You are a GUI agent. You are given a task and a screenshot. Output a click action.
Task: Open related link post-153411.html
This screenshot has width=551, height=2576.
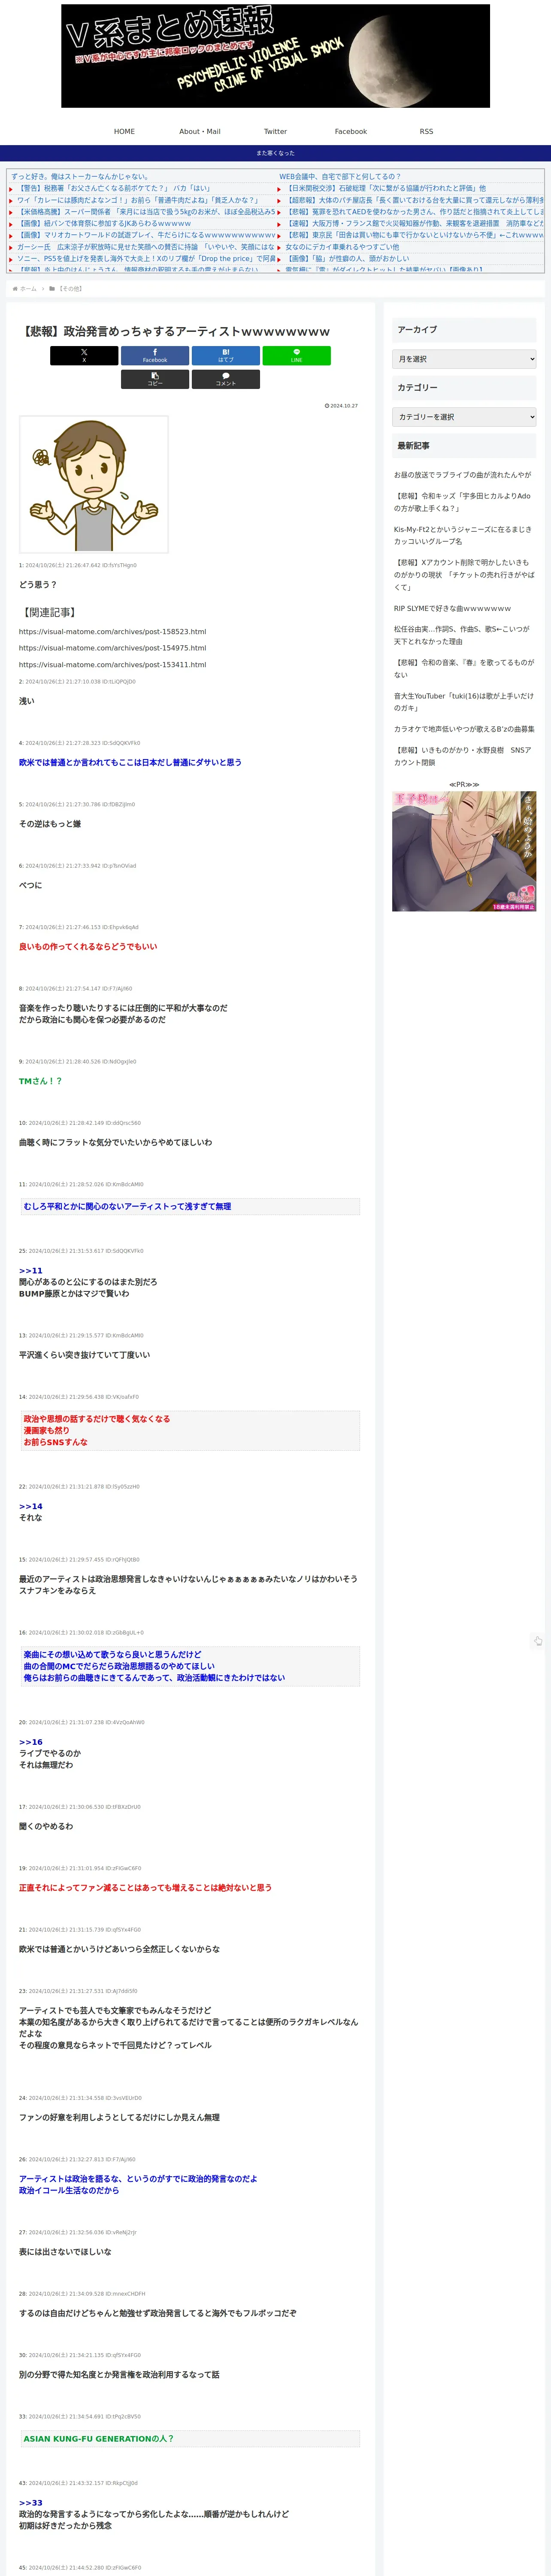pos(112,665)
